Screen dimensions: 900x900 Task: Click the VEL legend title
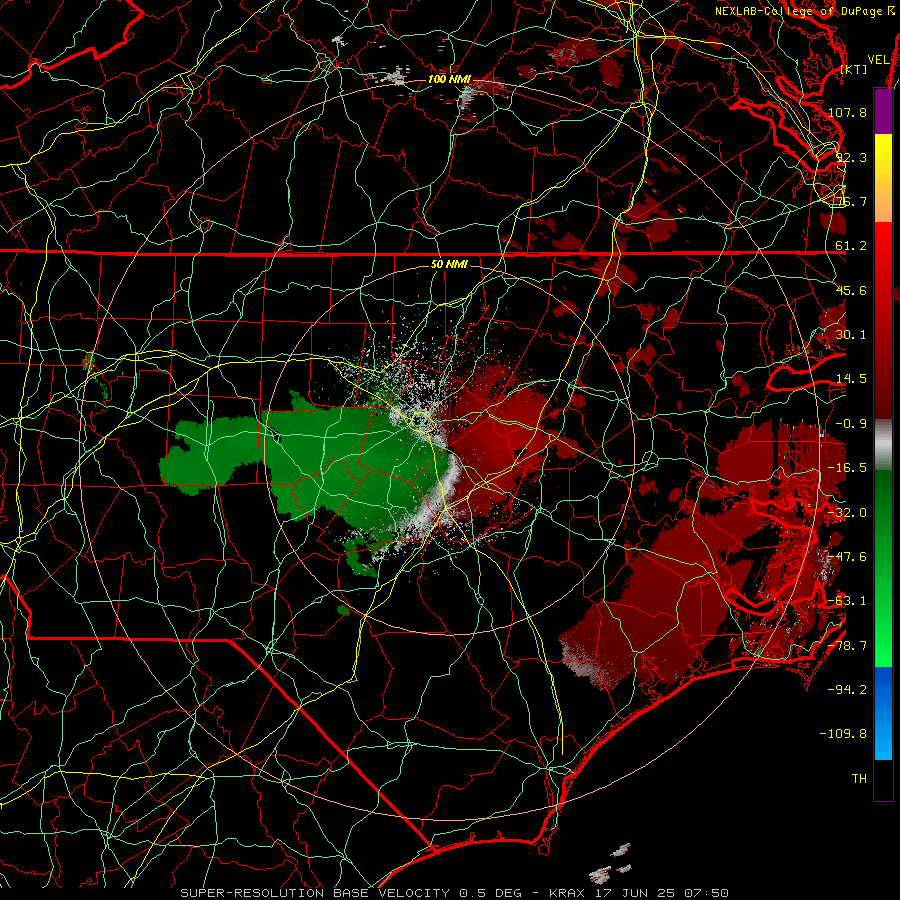pos(879,60)
